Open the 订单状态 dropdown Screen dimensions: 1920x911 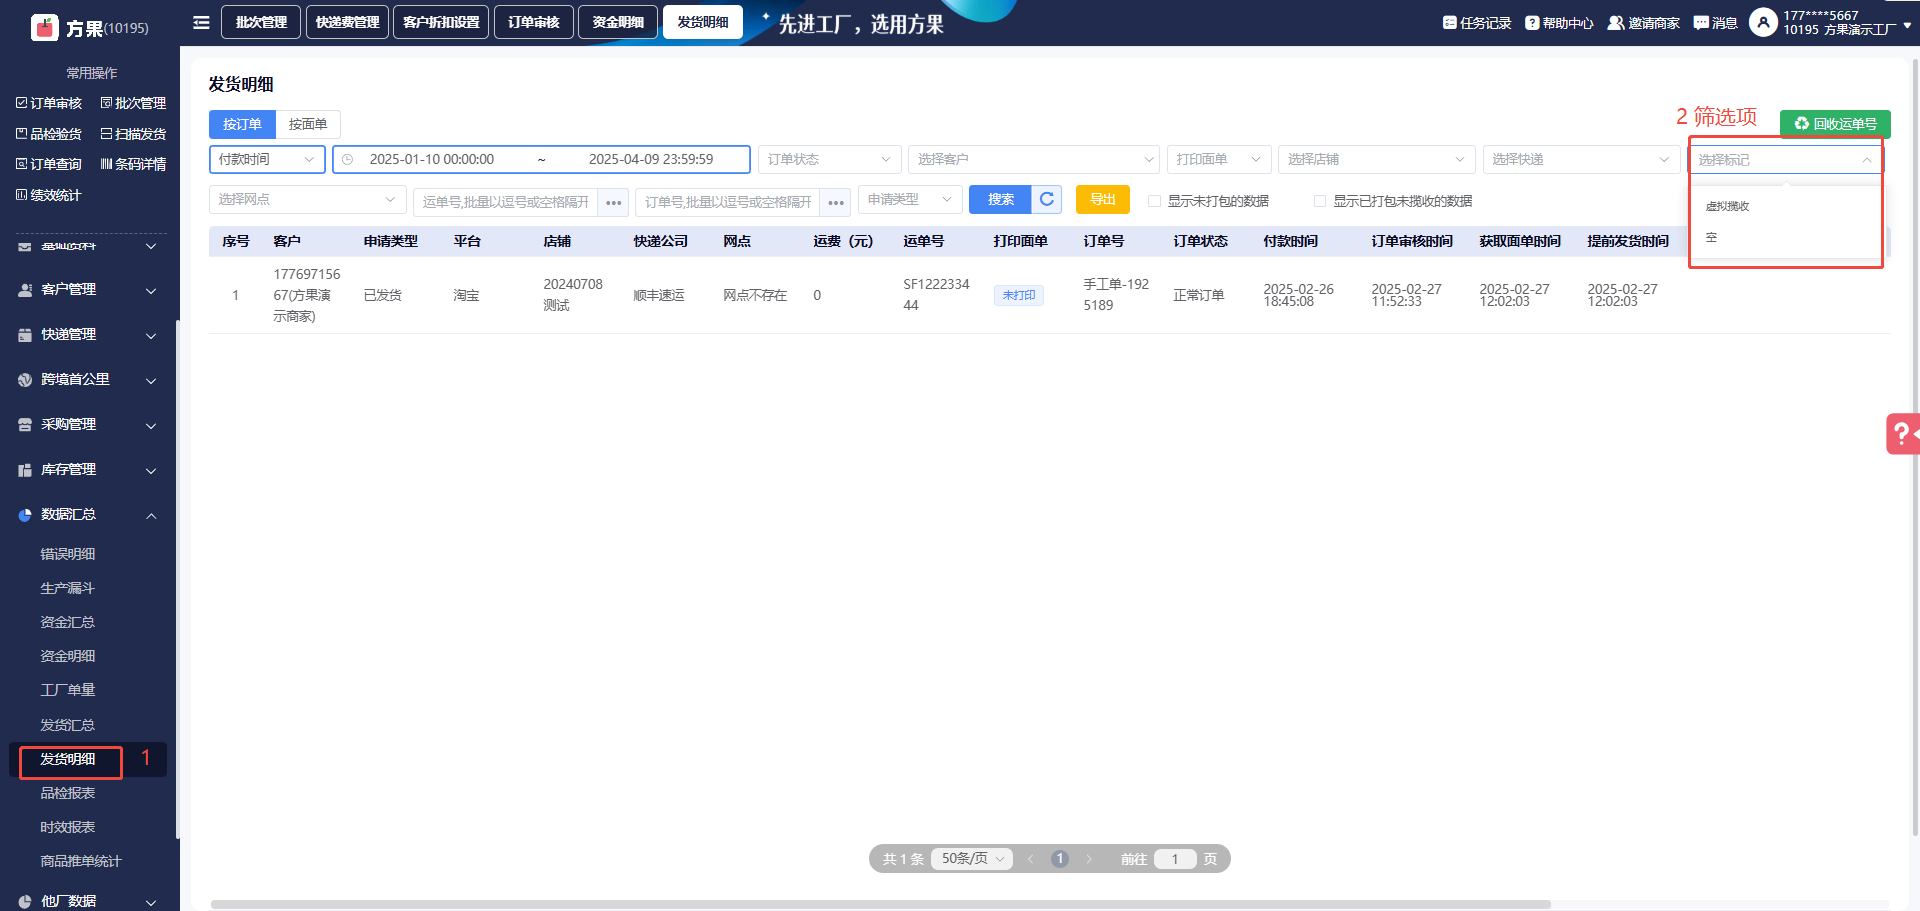point(828,160)
